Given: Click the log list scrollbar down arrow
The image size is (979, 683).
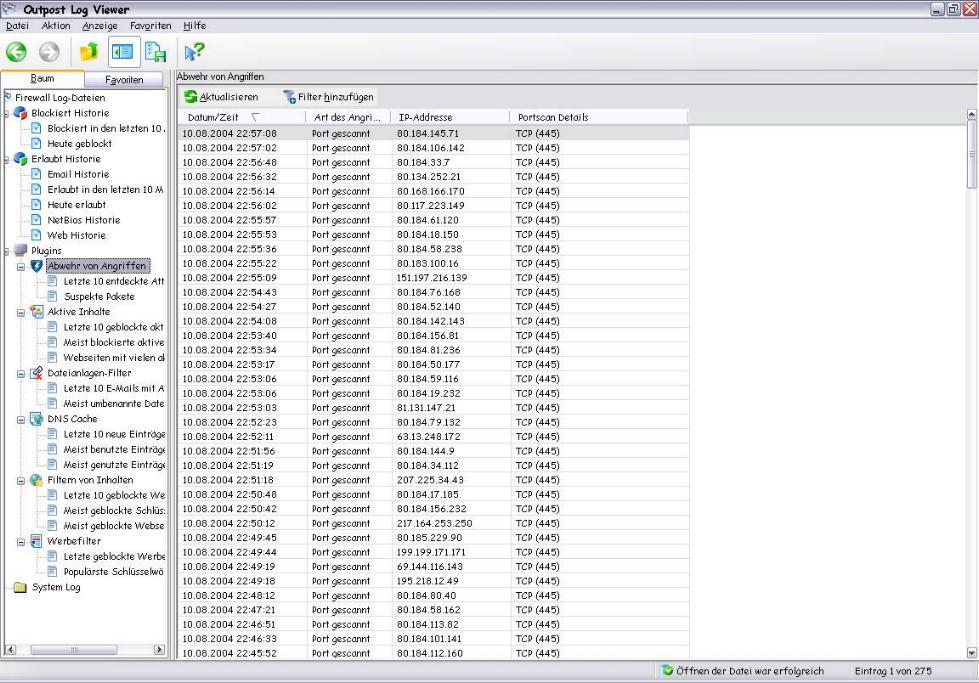Looking at the screenshot, I should pyautogui.click(x=972, y=653).
